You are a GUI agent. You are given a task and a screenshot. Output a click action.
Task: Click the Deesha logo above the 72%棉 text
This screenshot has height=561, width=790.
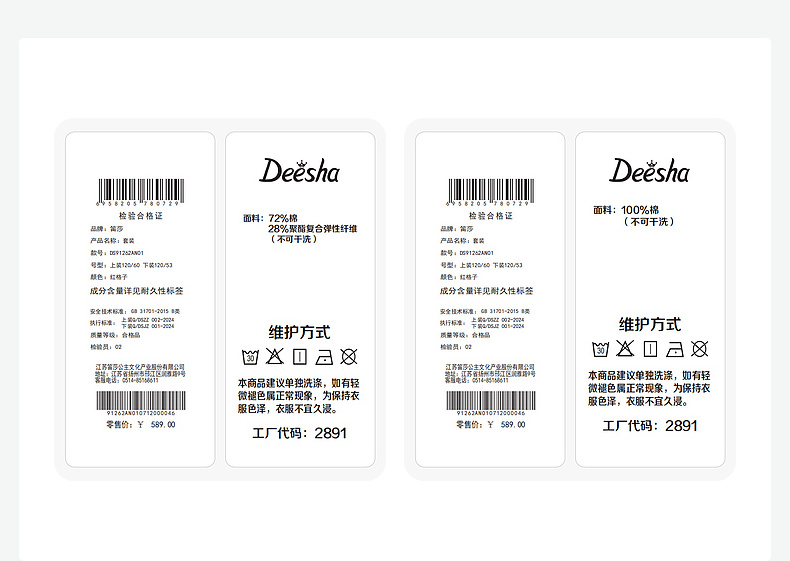(299, 170)
